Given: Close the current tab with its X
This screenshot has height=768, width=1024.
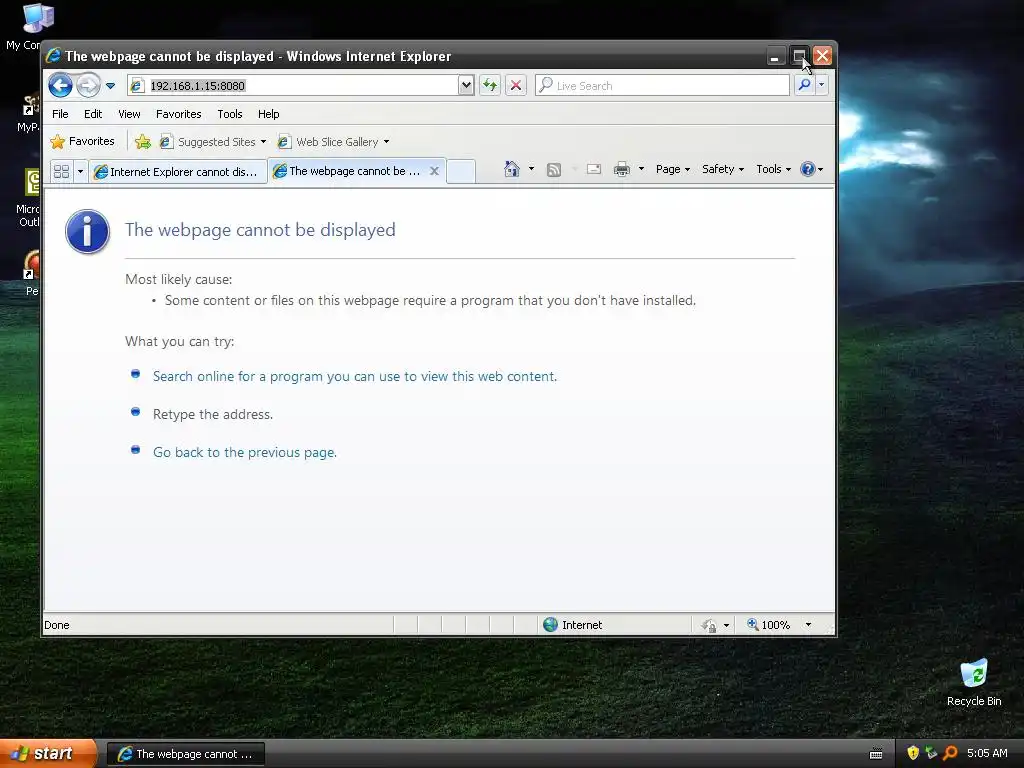Looking at the screenshot, I should (434, 171).
